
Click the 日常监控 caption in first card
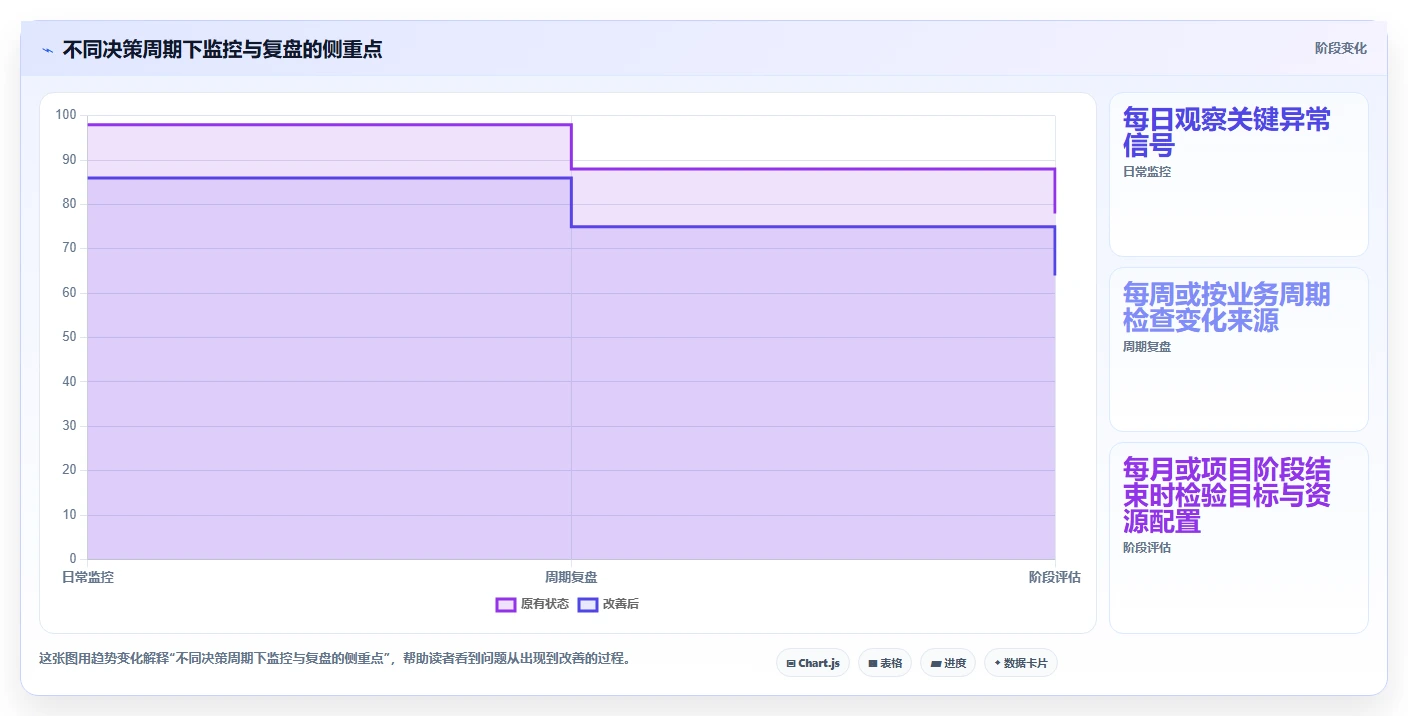pos(1147,172)
